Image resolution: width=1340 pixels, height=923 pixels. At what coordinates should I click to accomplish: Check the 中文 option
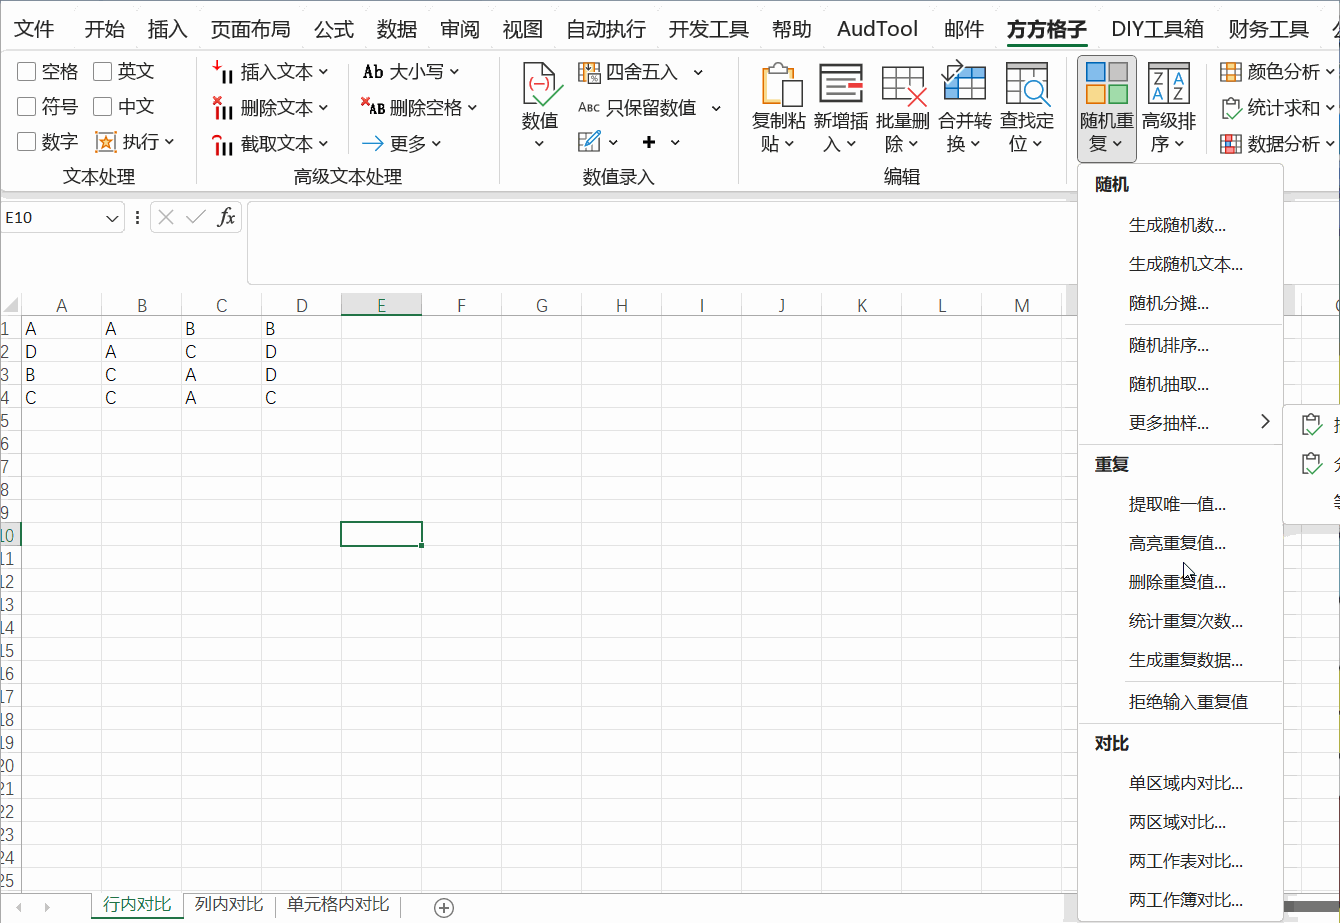coord(104,106)
